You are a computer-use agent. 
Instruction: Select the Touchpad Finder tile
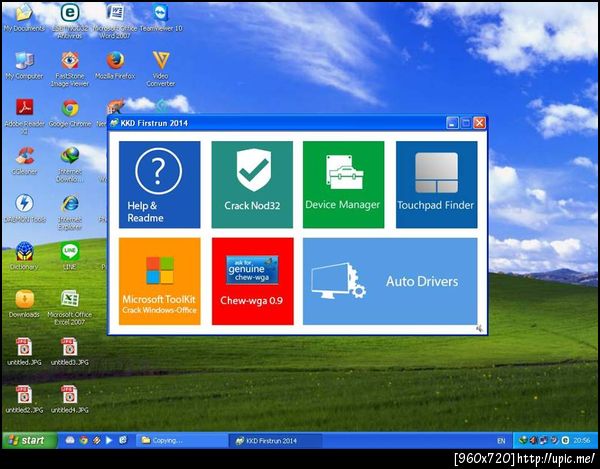(436, 184)
